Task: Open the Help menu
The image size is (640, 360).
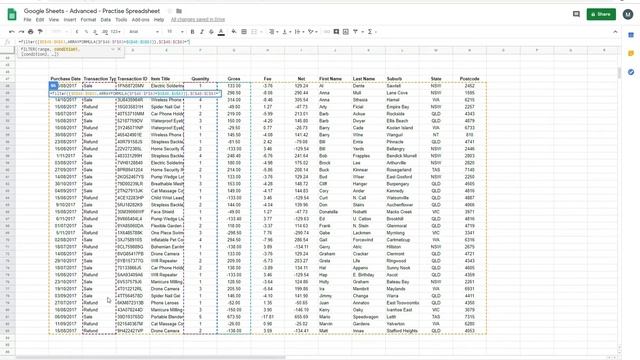Action: pyautogui.click(x=159, y=20)
